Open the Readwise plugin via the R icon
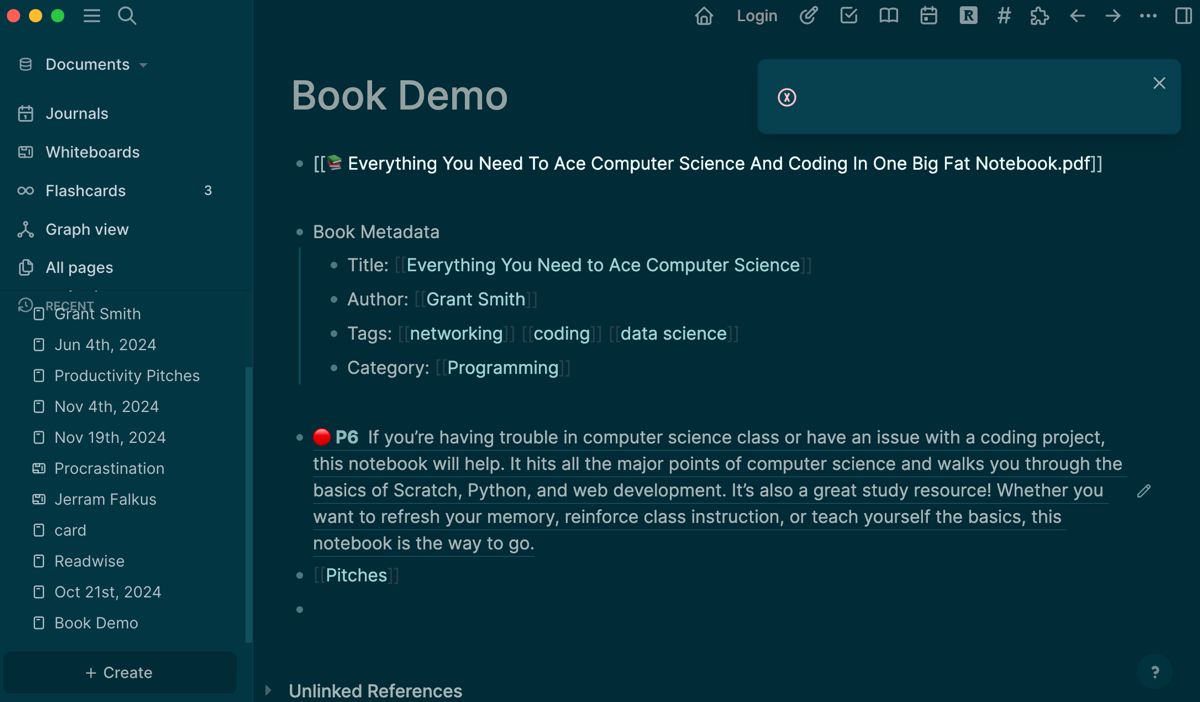This screenshot has height=702, width=1200. [x=968, y=16]
